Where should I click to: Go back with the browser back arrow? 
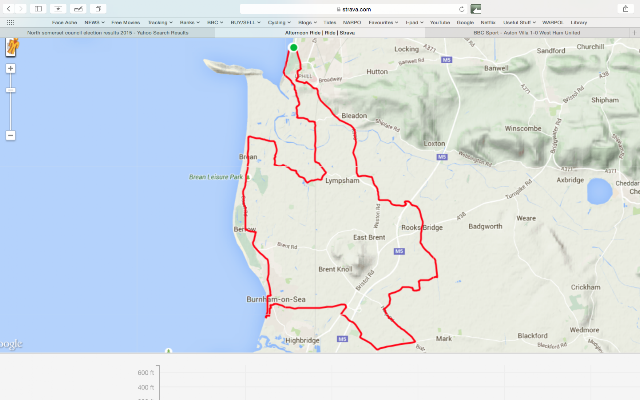[9, 9]
